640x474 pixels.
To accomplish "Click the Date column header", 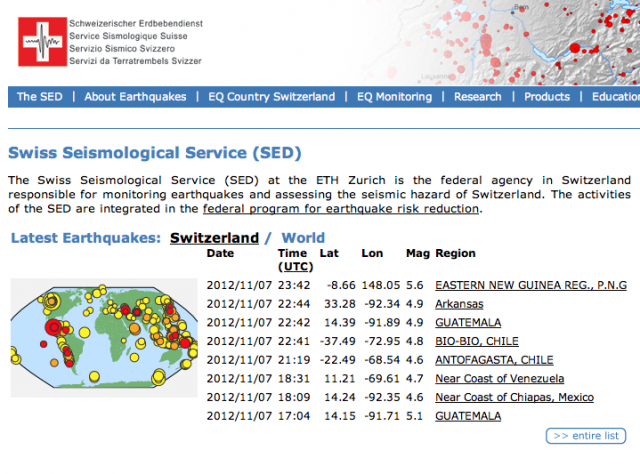I will (220, 253).
